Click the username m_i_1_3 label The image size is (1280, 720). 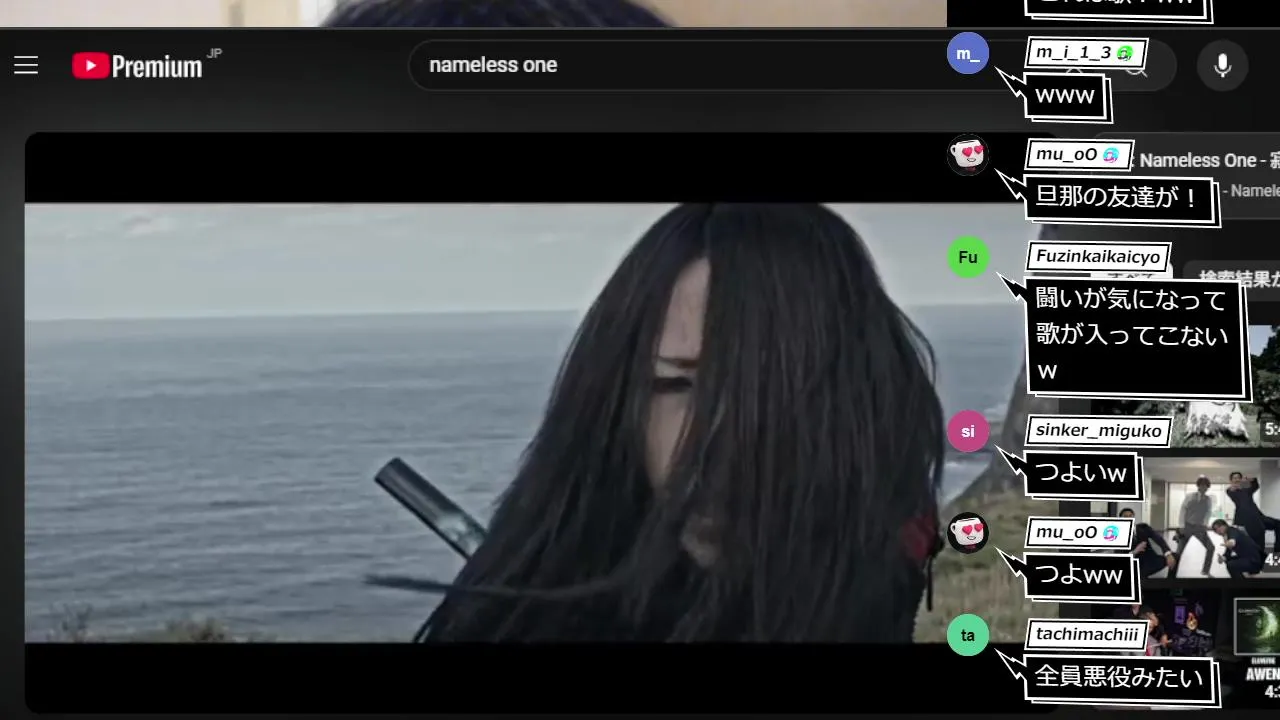click(1085, 53)
